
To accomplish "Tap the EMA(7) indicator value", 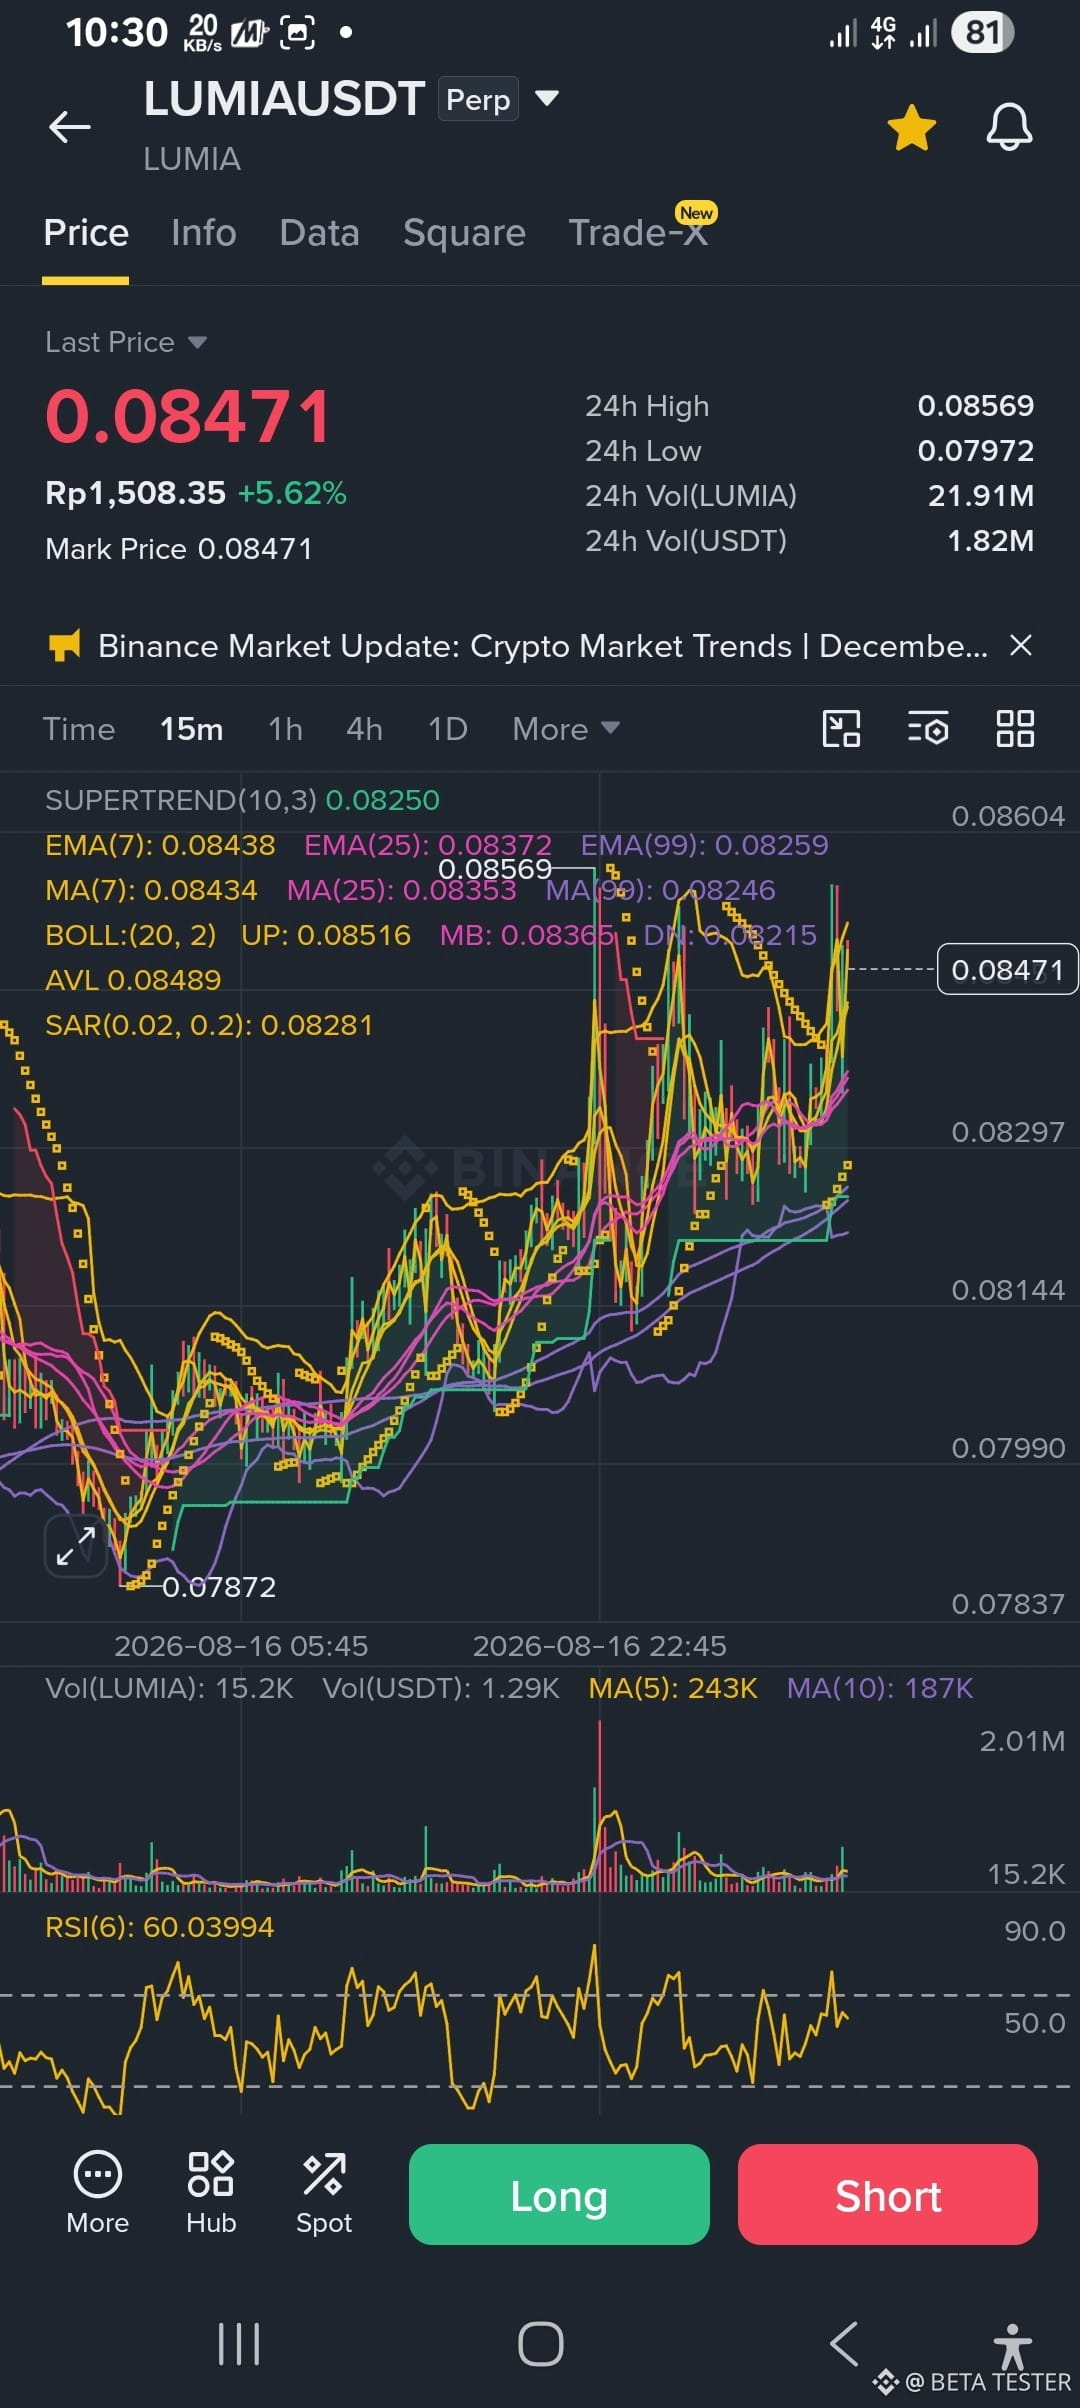I will coord(160,845).
